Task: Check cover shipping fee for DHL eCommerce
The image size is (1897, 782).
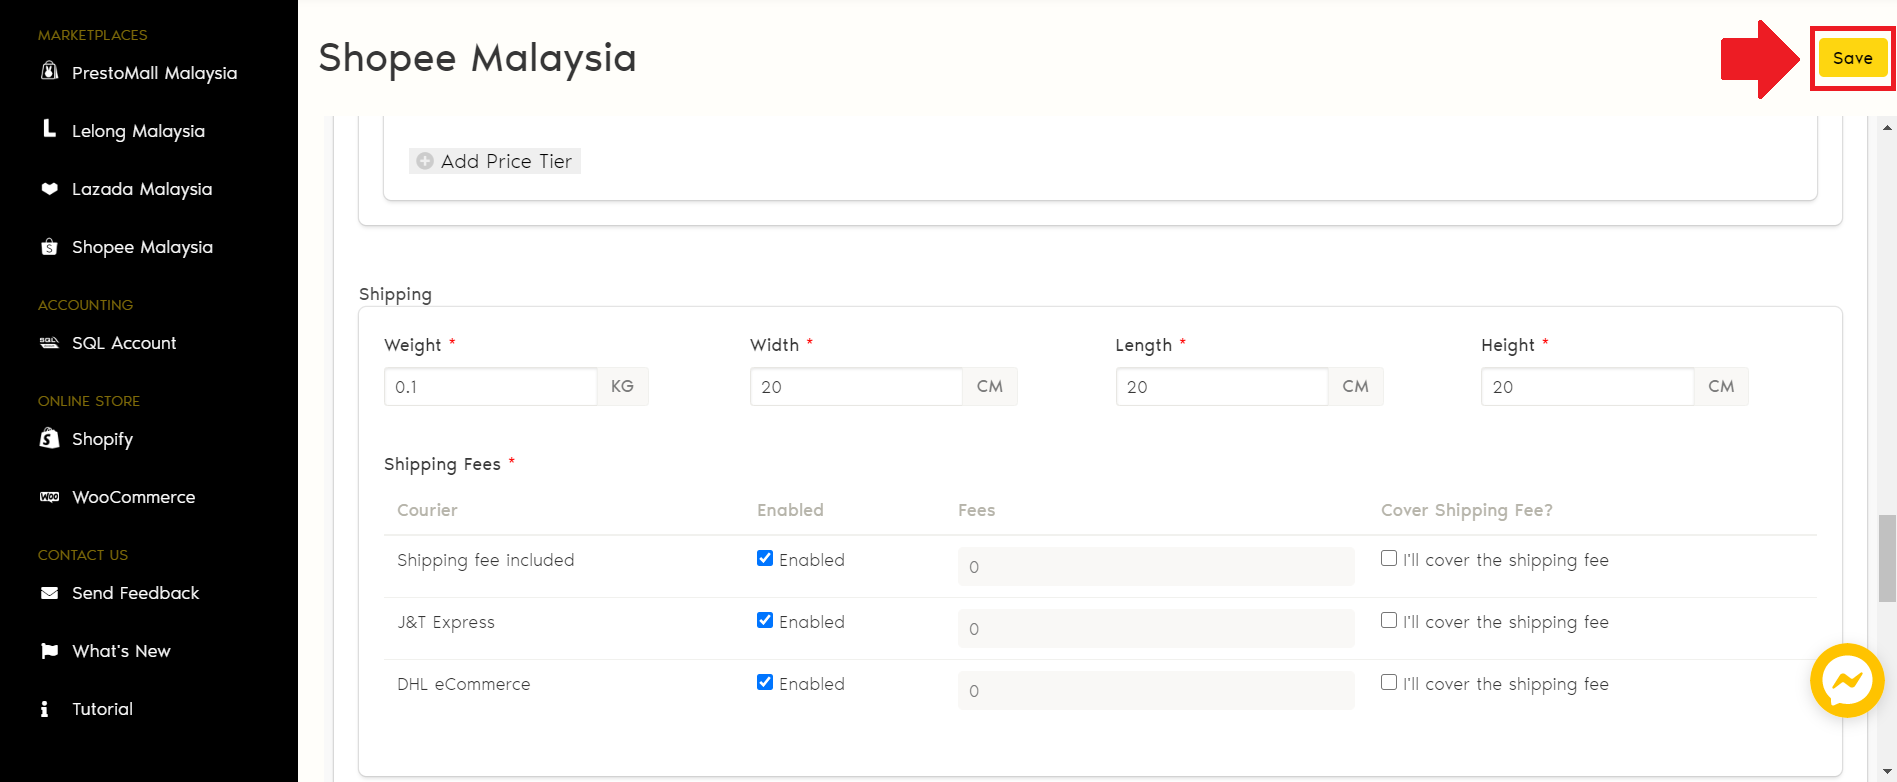Action: click(x=1389, y=682)
